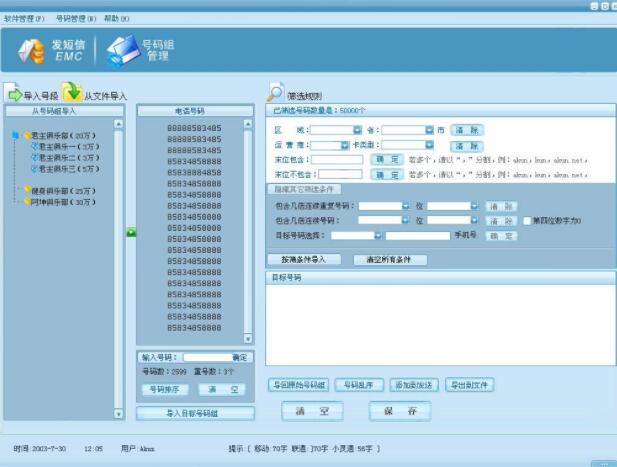Open the 号码管理 menu
Viewport: 617px width, 467px height.
pos(76,19)
